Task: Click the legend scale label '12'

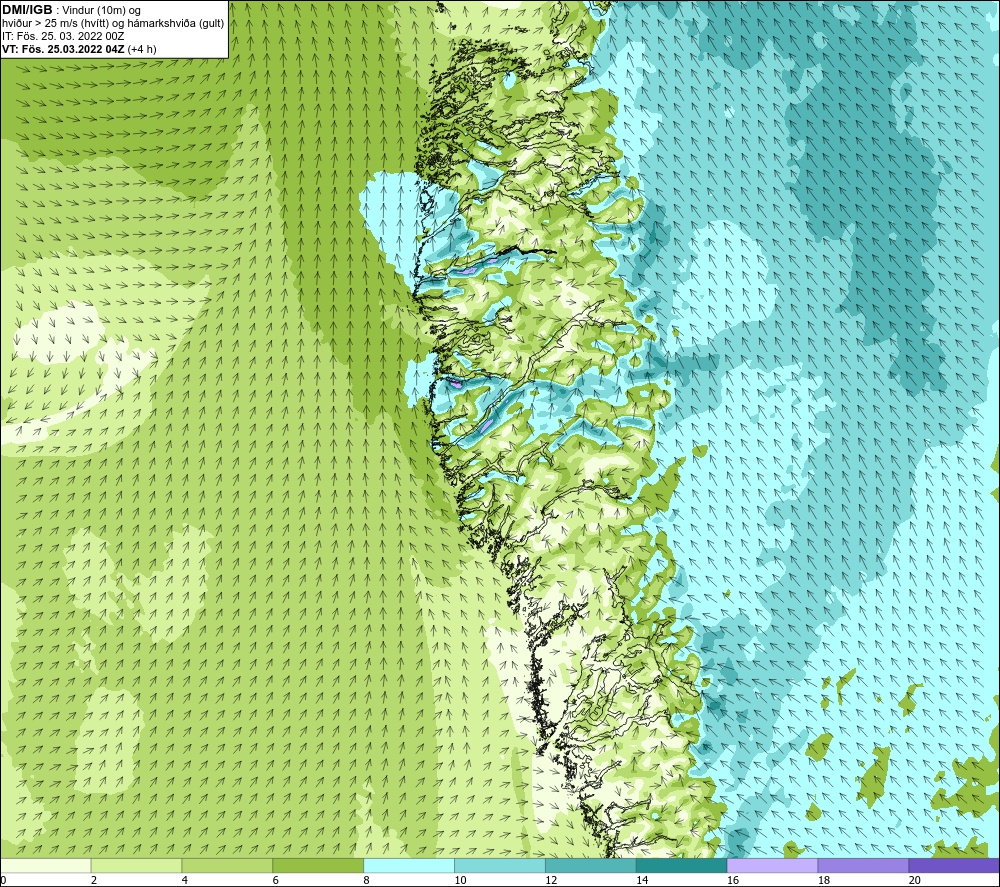Action: pos(551,880)
